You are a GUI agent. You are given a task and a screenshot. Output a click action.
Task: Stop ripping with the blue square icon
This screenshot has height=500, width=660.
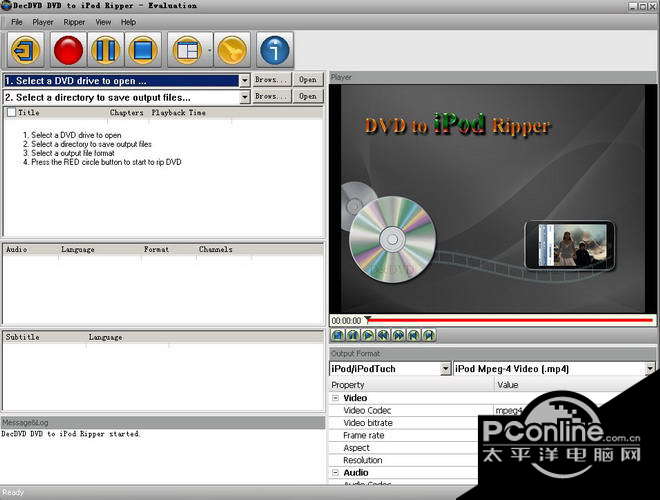pyautogui.click(x=143, y=50)
